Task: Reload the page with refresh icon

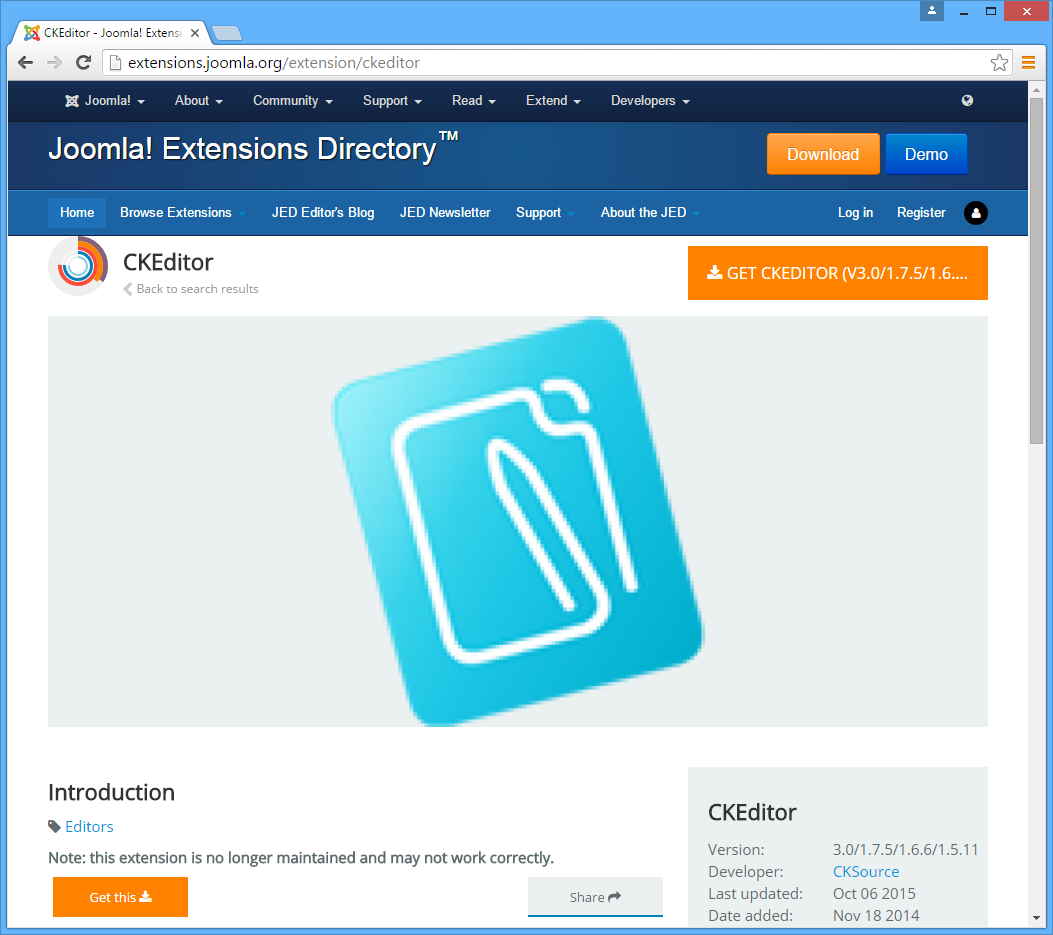Action: tap(84, 62)
